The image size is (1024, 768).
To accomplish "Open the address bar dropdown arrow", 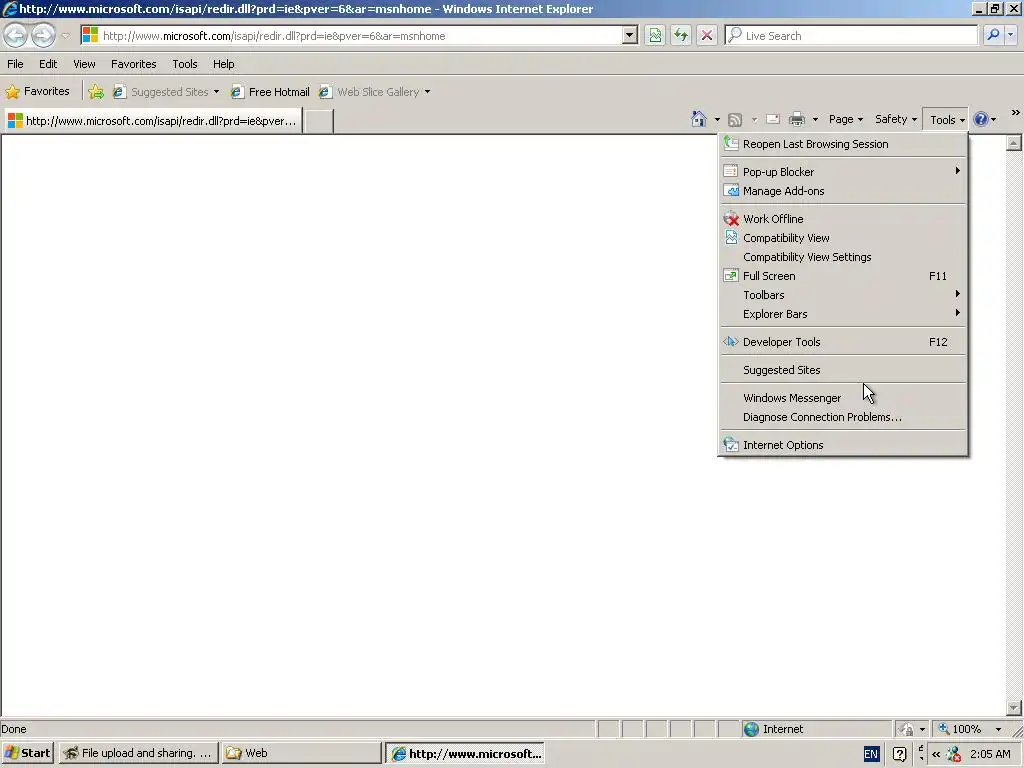I will tap(630, 35).
